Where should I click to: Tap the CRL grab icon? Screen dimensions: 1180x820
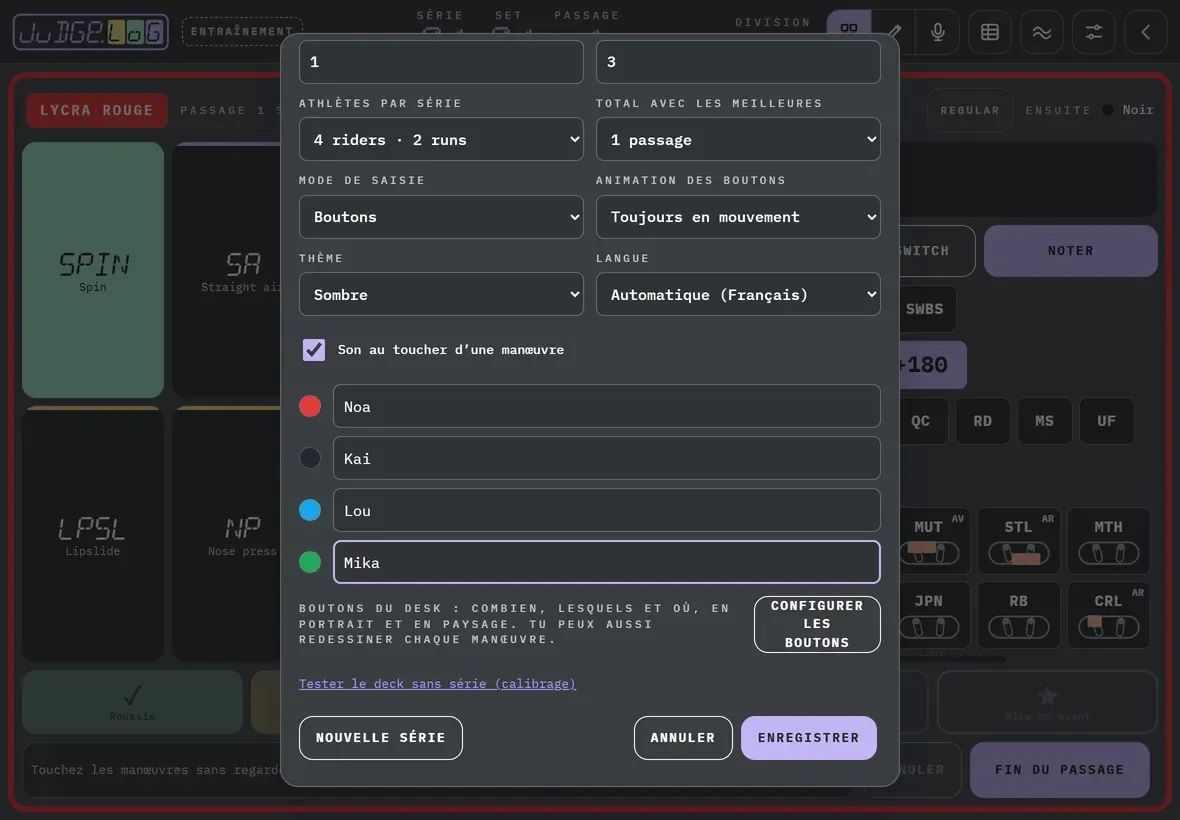1109,615
